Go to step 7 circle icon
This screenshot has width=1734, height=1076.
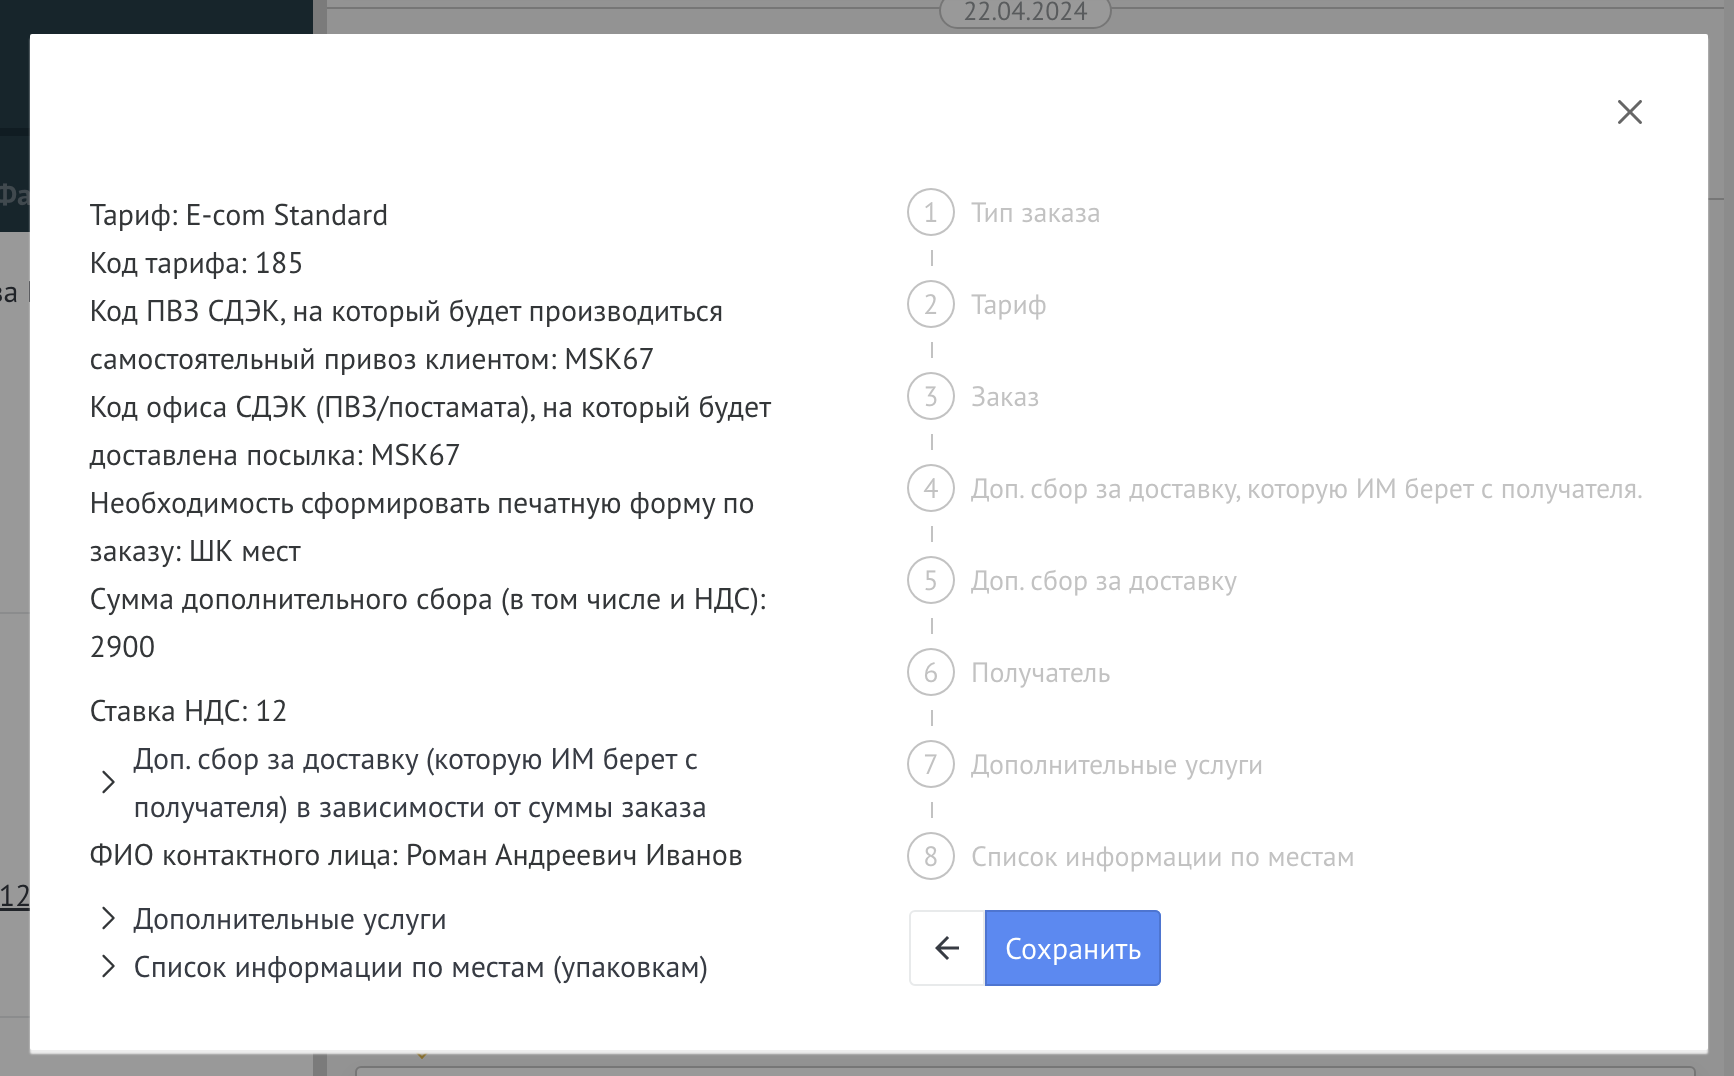click(930, 765)
